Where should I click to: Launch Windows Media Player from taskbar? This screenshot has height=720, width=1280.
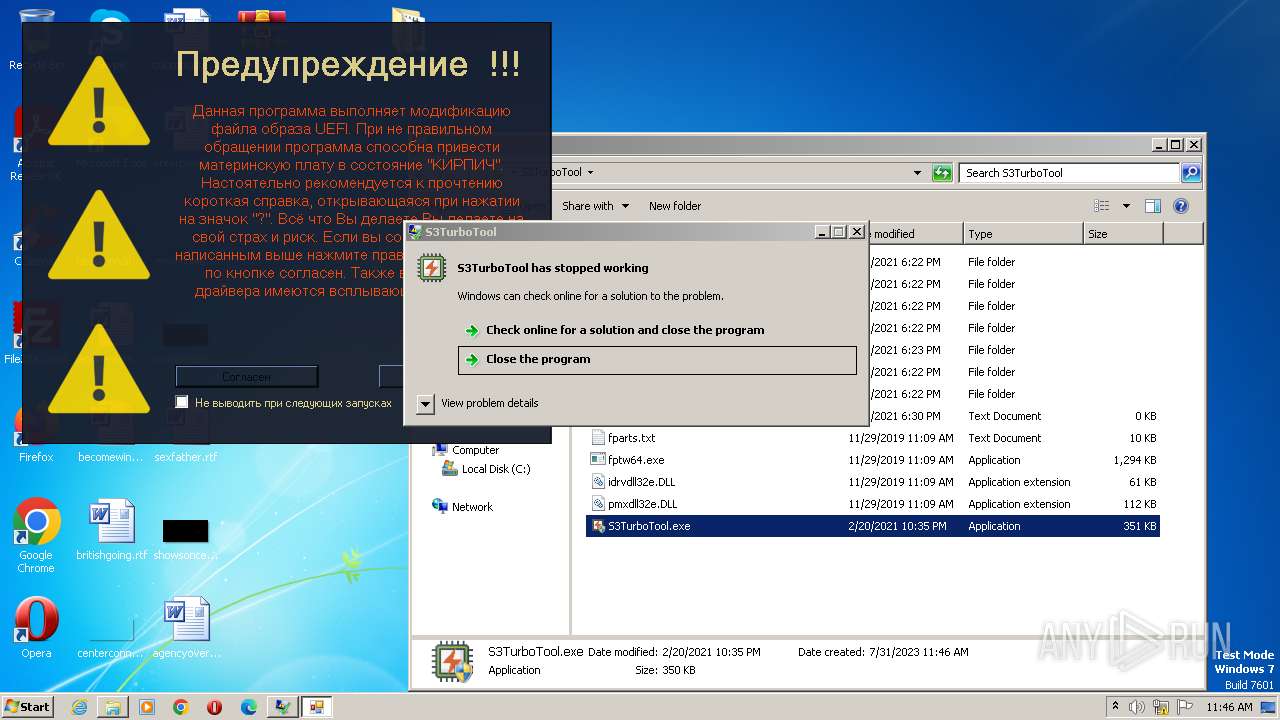click(147, 707)
